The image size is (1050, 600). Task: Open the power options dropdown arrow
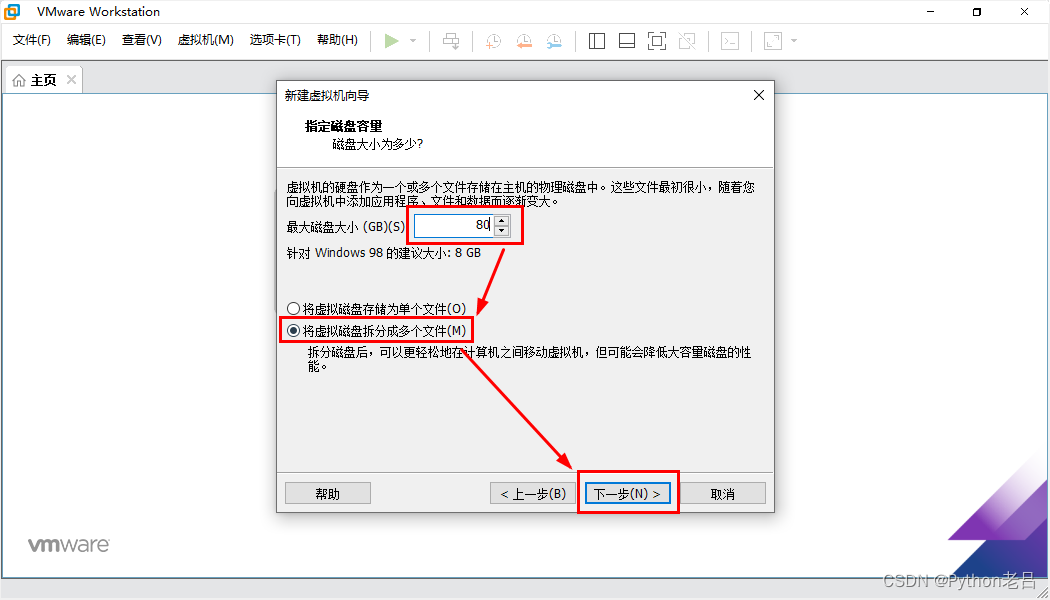pyautogui.click(x=413, y=41)
